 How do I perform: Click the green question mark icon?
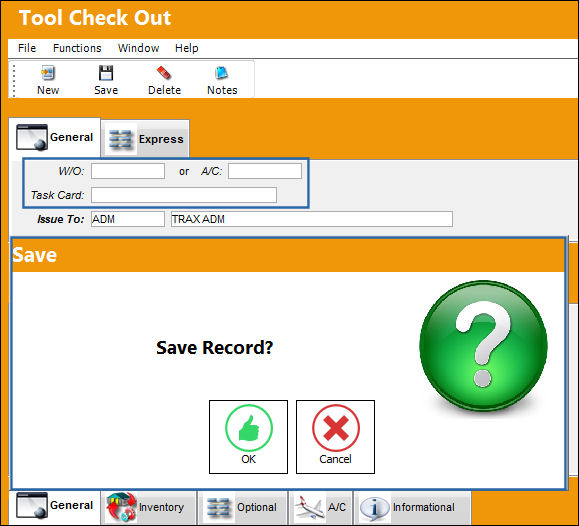[483, 345]
